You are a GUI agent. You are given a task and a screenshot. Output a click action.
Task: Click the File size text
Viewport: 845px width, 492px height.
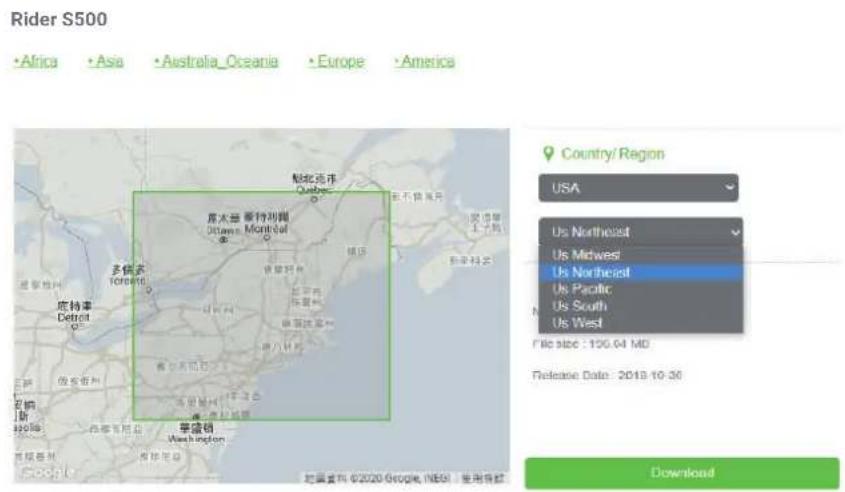(591, 344)
